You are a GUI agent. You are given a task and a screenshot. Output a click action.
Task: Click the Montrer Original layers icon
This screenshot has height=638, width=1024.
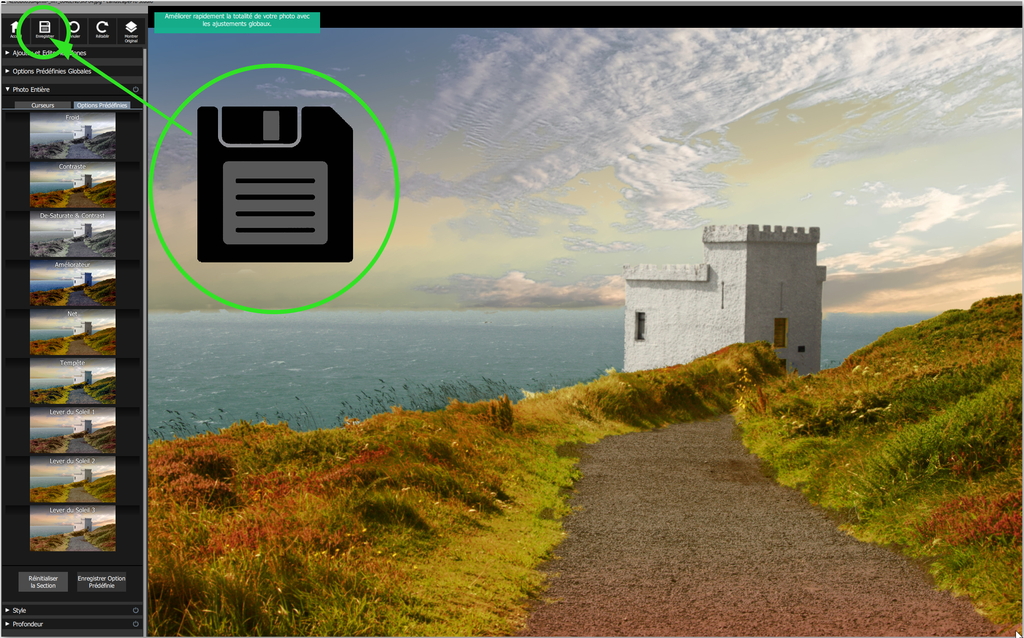click(x=131, y=28)
